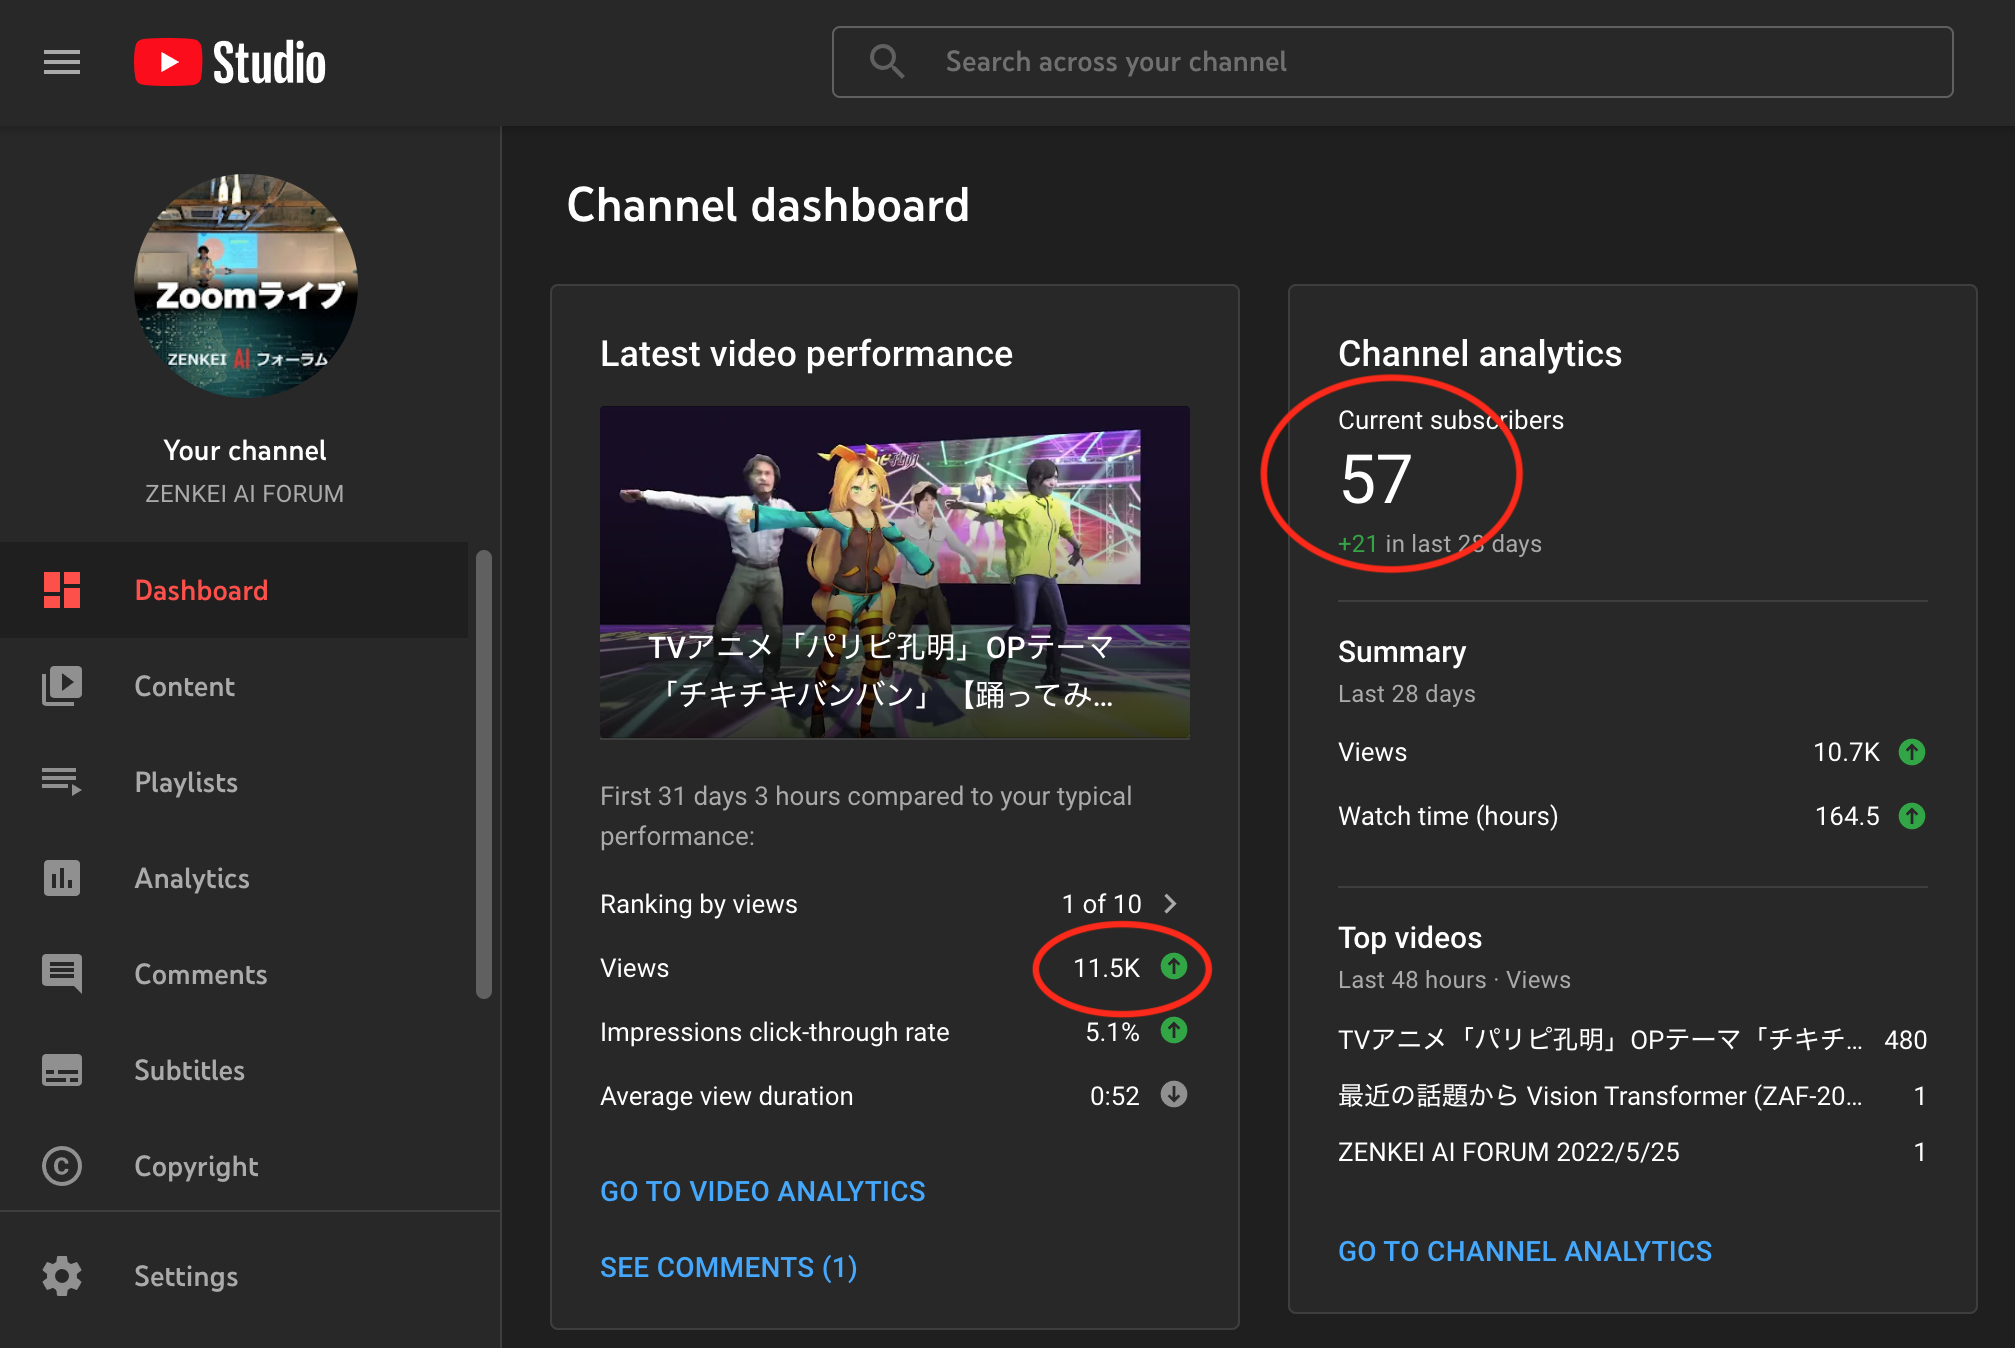Expand Ranking by views chevron arrow
2015x1348 pixels.
pyautogui.click(x=1171, y=904)
